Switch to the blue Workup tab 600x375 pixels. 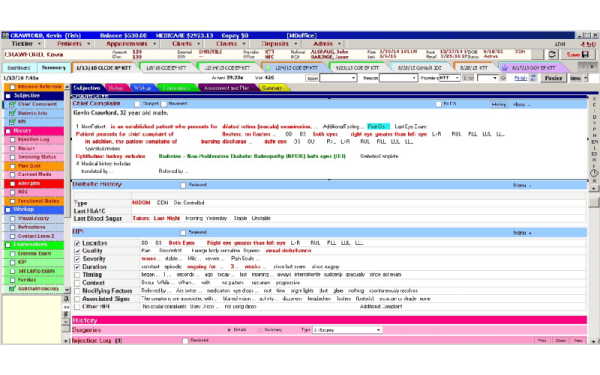coord(142,88)
